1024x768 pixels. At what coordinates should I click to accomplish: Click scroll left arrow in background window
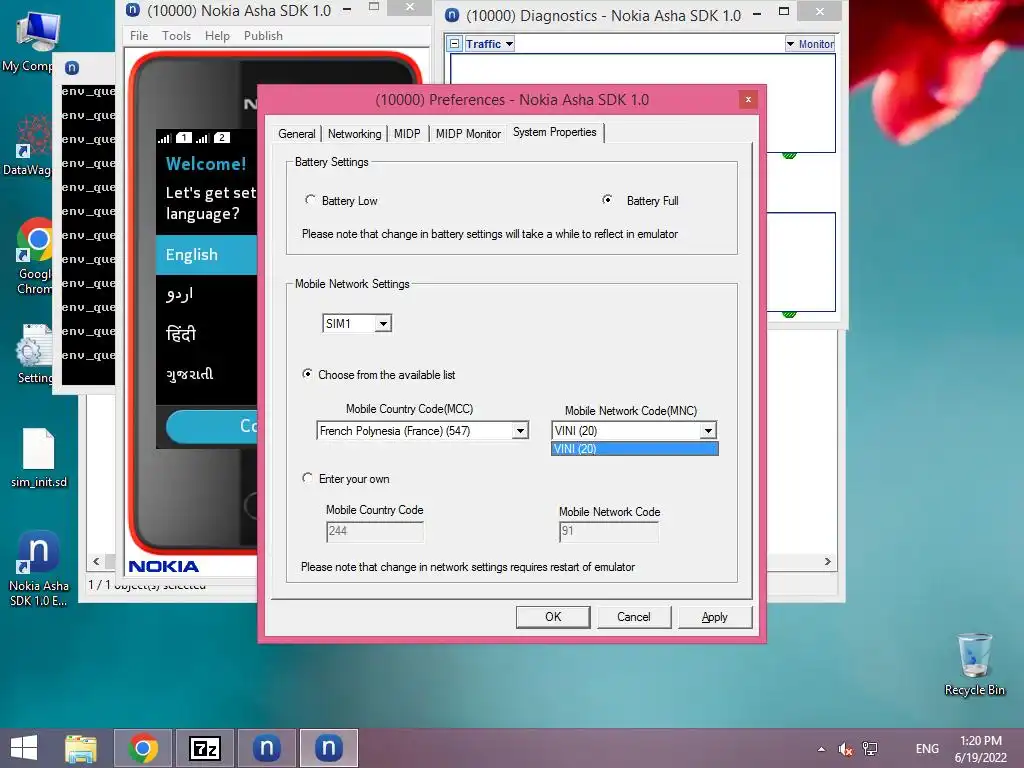(x=96, y=562)
